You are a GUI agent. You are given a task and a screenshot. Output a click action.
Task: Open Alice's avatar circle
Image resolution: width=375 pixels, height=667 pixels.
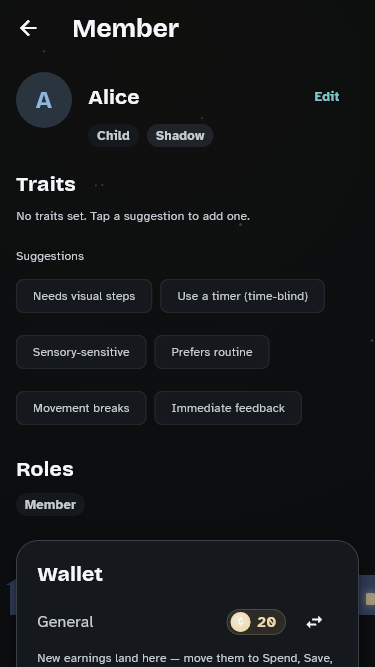tap(44, 100)
